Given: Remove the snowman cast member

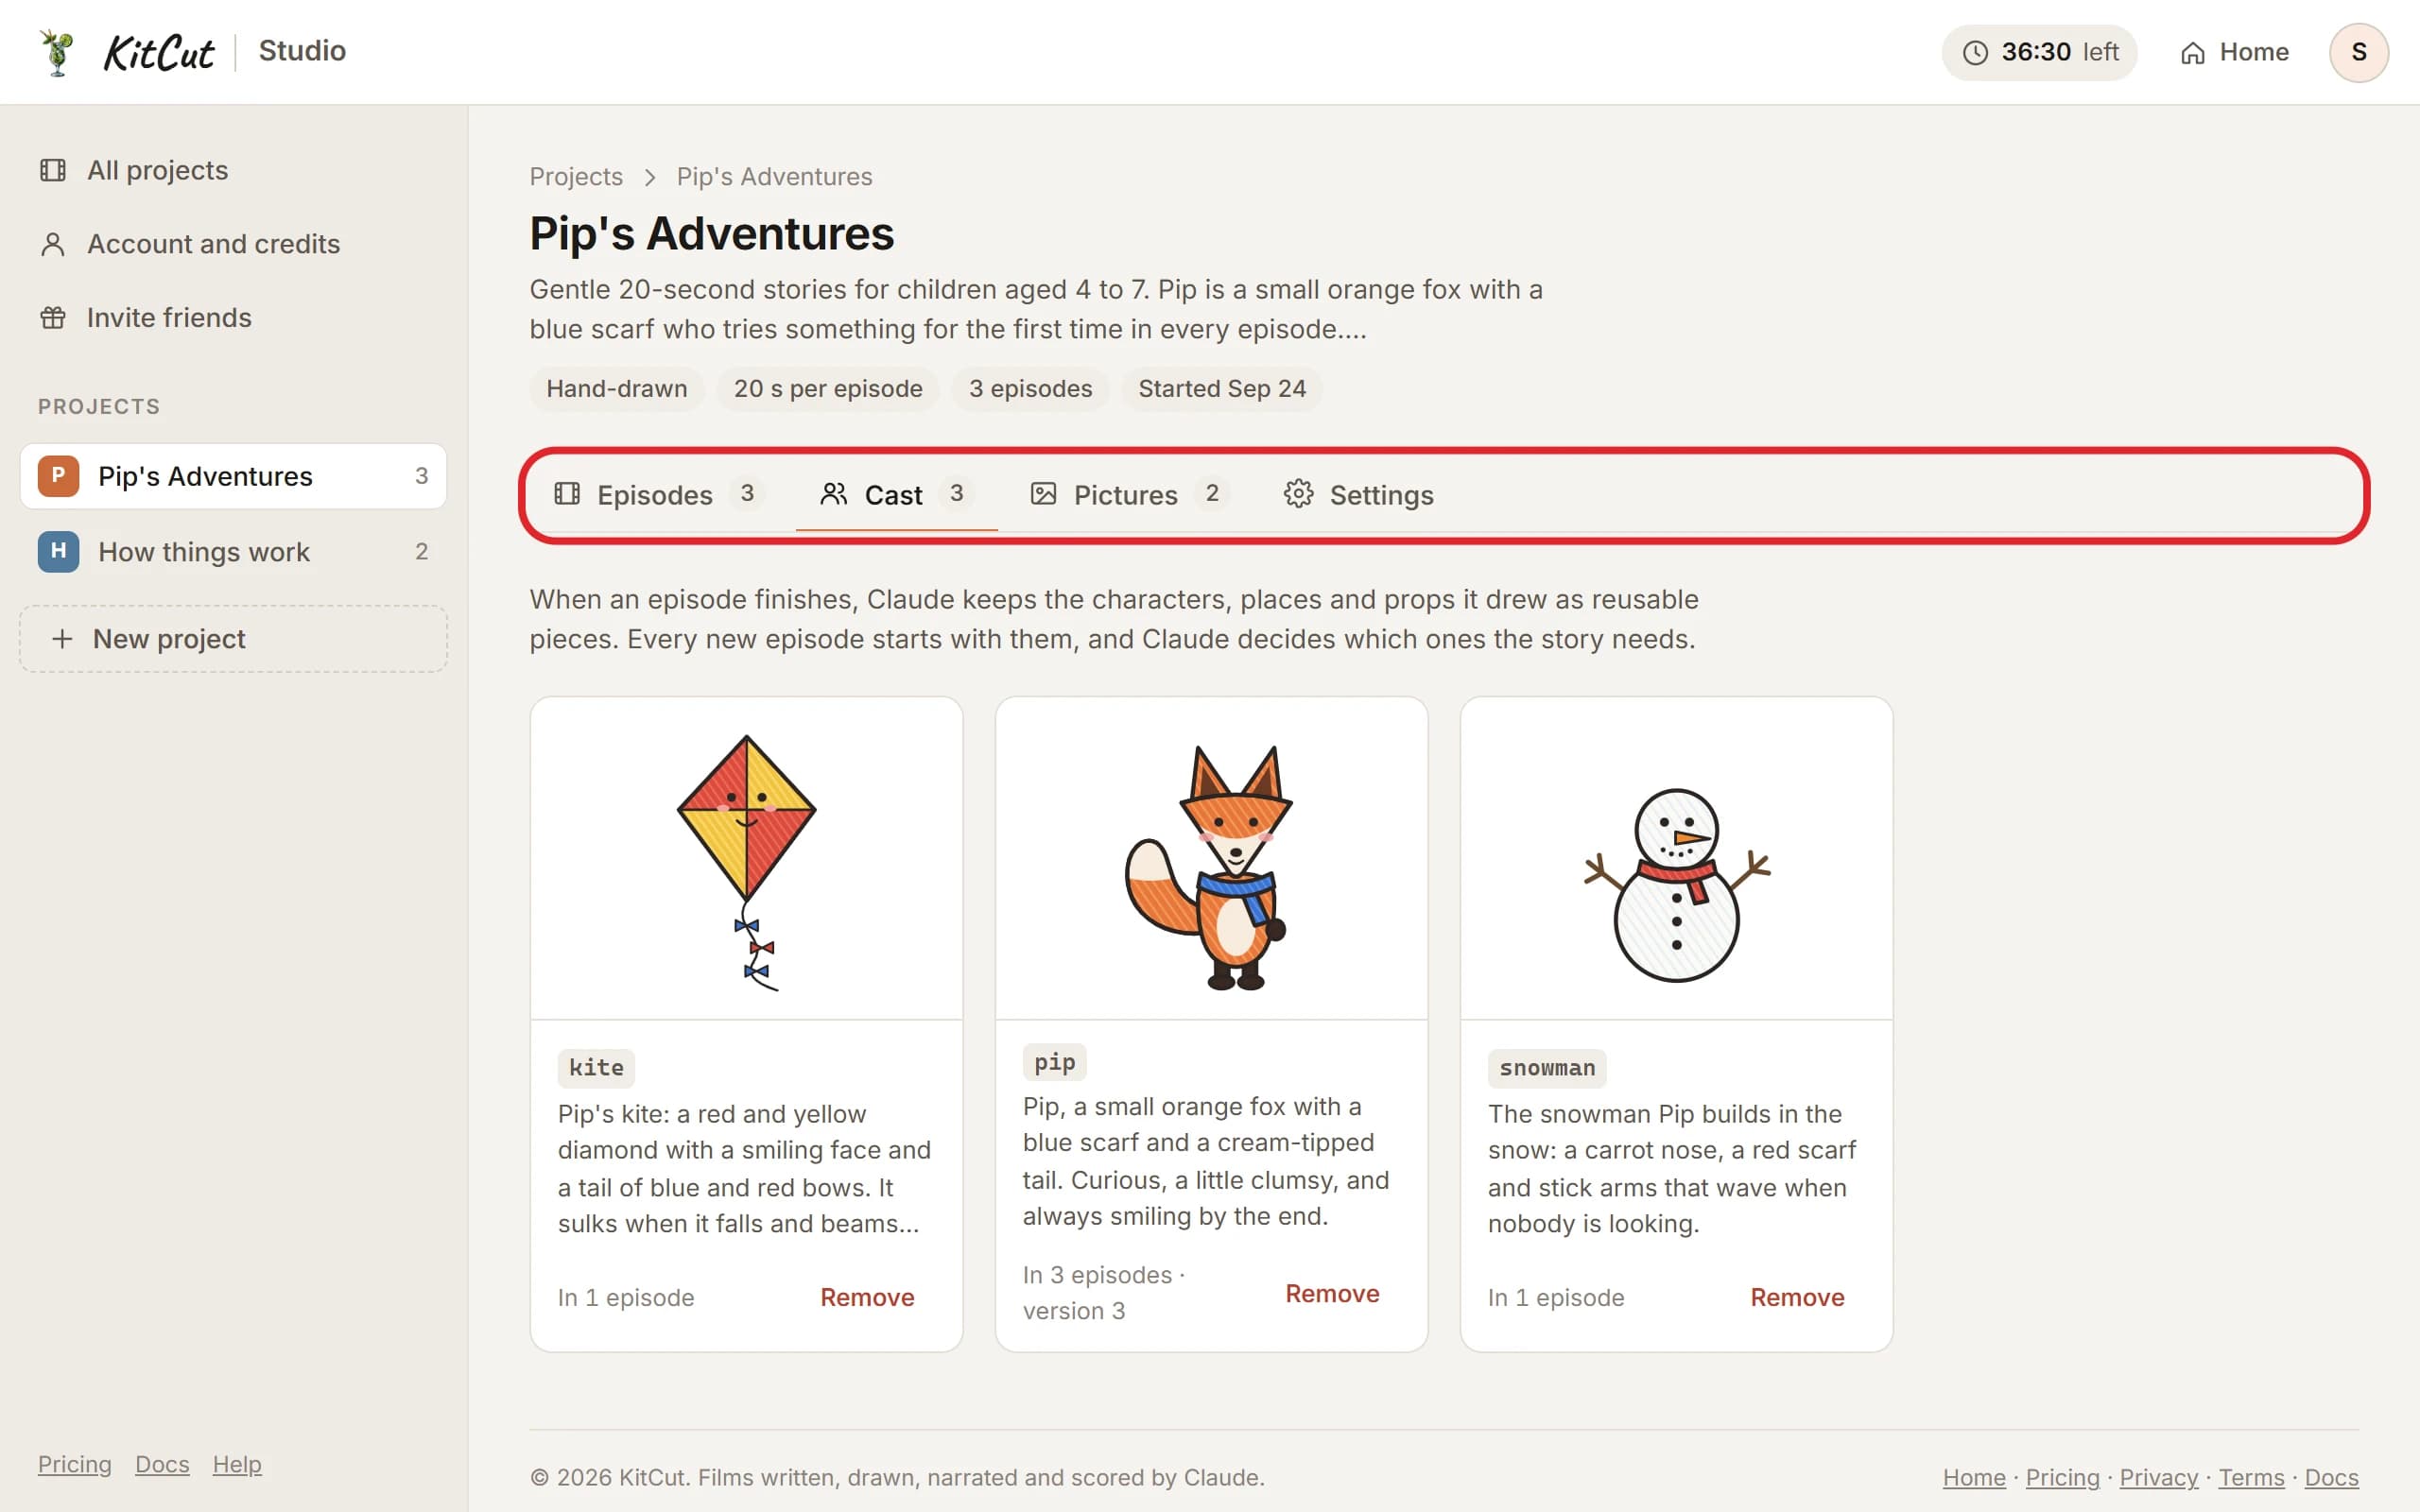Looking at the screenshot, I should coord(1797,1297).
